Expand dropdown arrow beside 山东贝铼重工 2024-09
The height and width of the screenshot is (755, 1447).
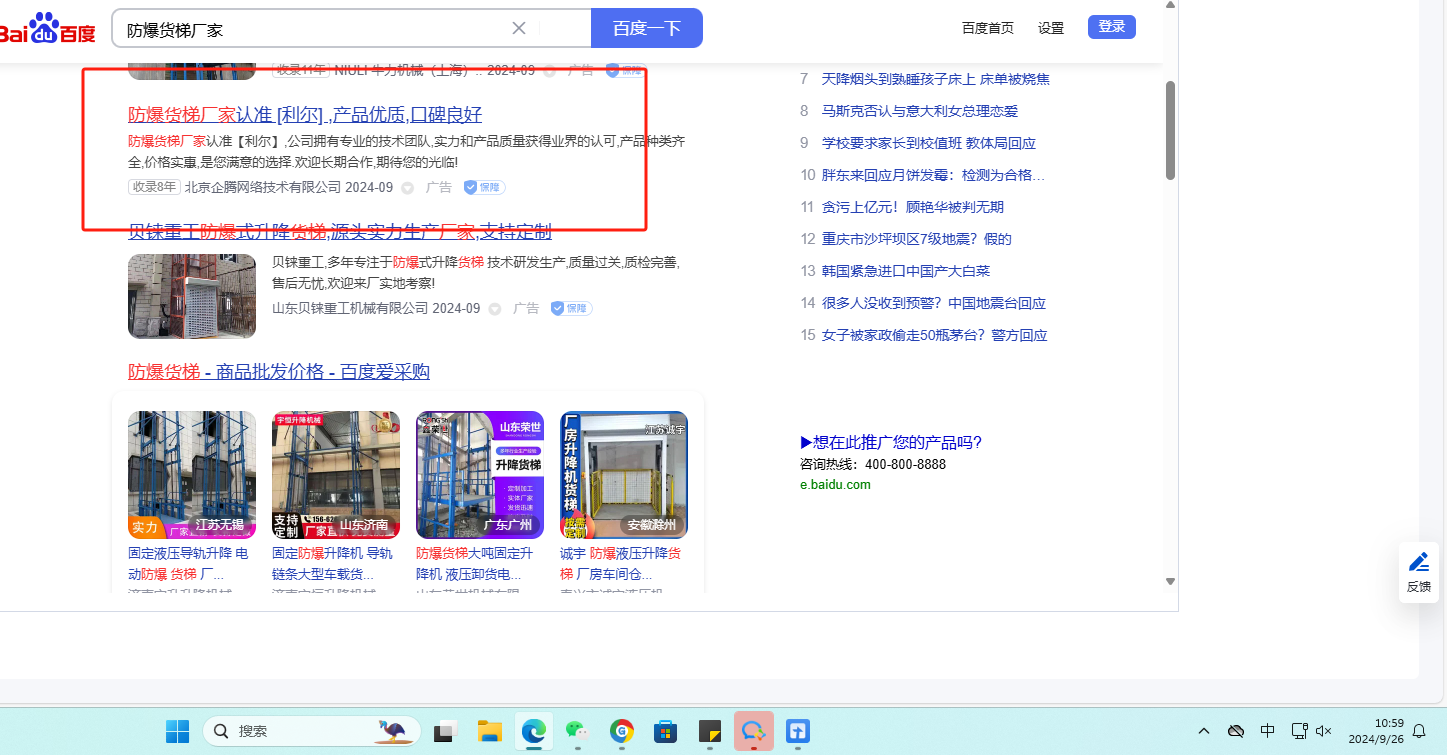coord(494,309)
